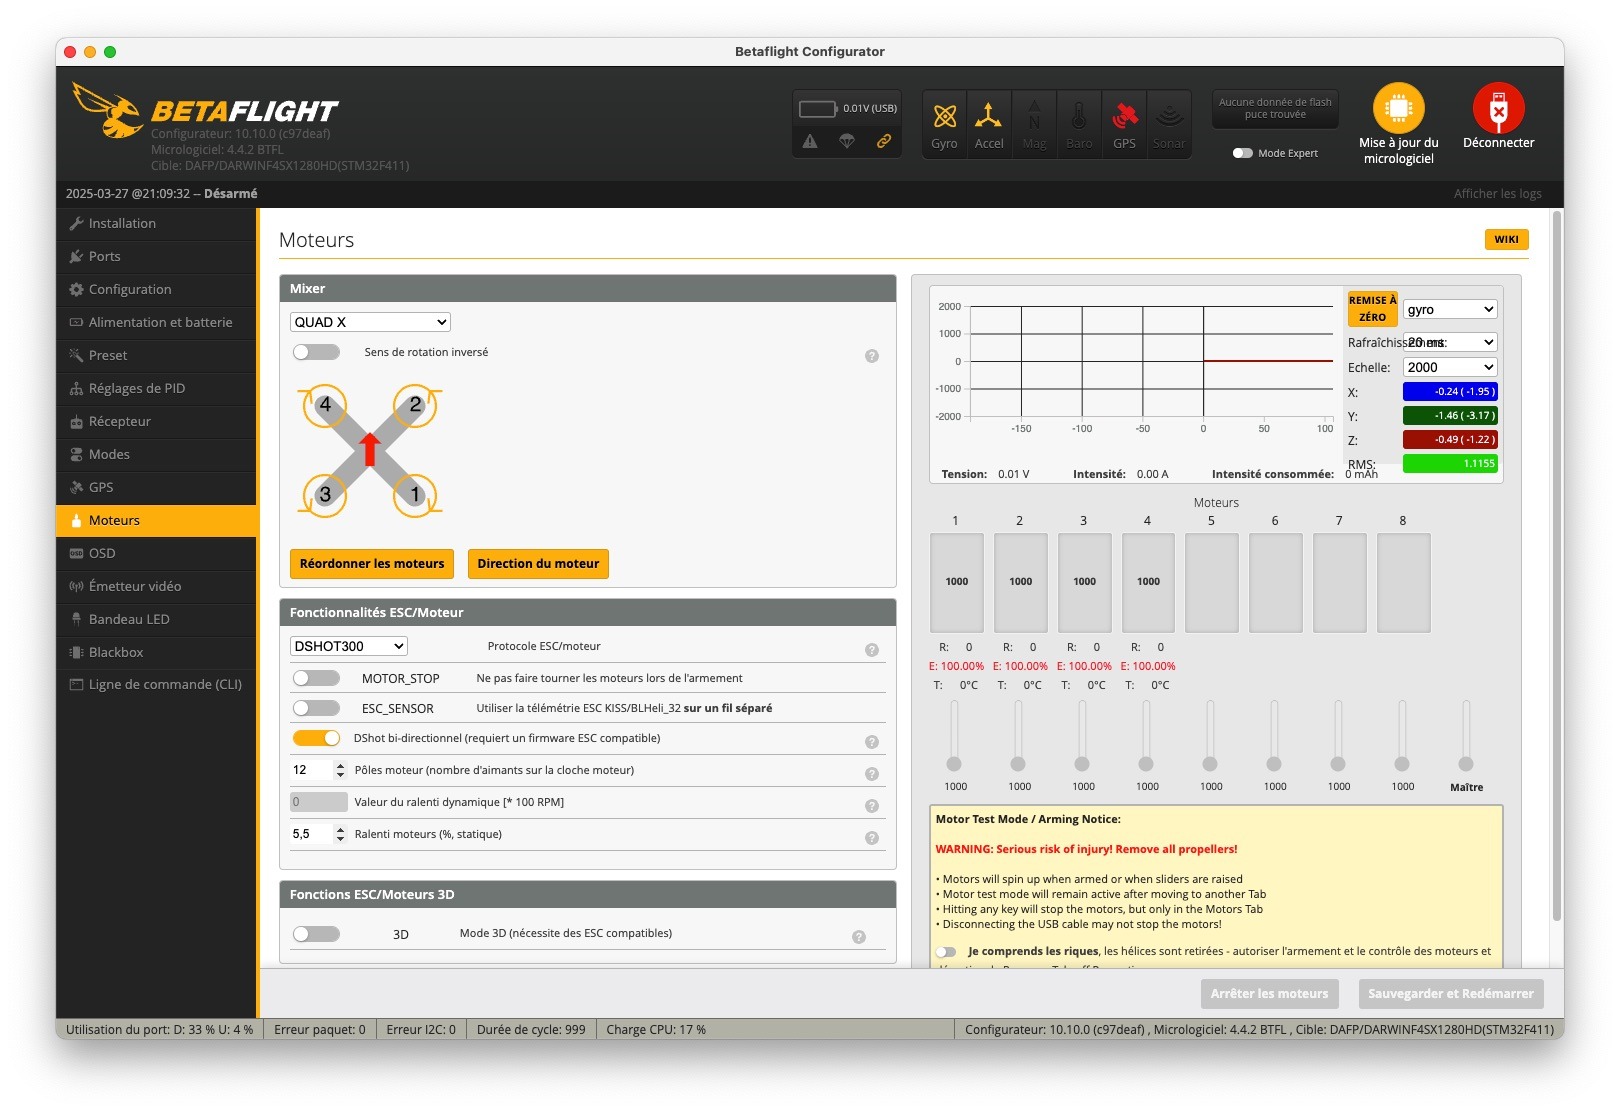Toggle Mode Expert switch
Screen dimensions: 1620x1113
1242,153
